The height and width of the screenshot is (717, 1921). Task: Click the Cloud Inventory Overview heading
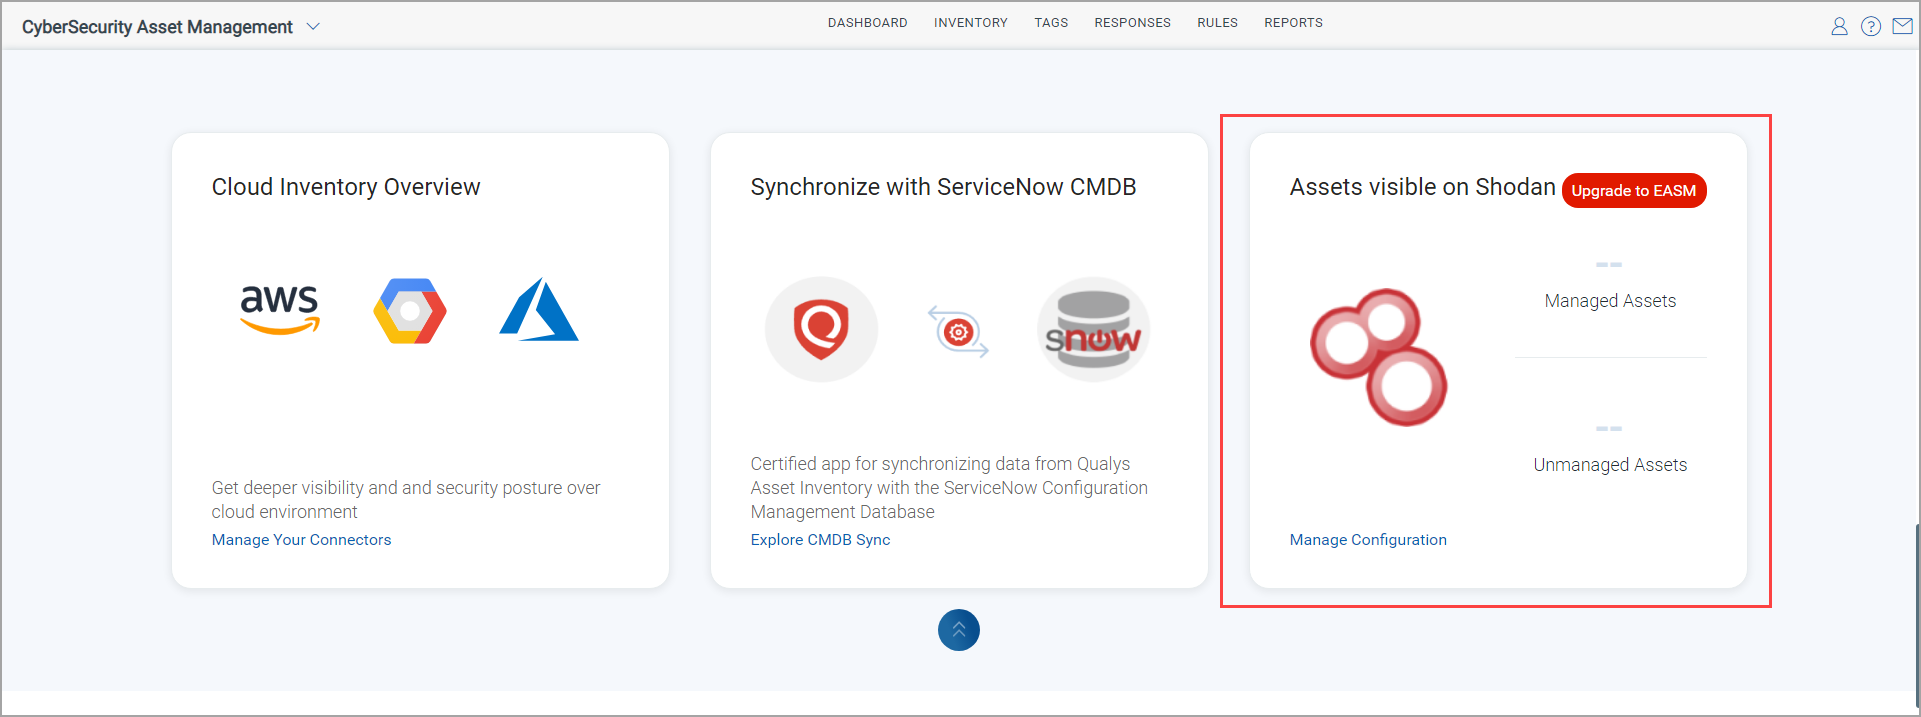click(x=346, y=187)
